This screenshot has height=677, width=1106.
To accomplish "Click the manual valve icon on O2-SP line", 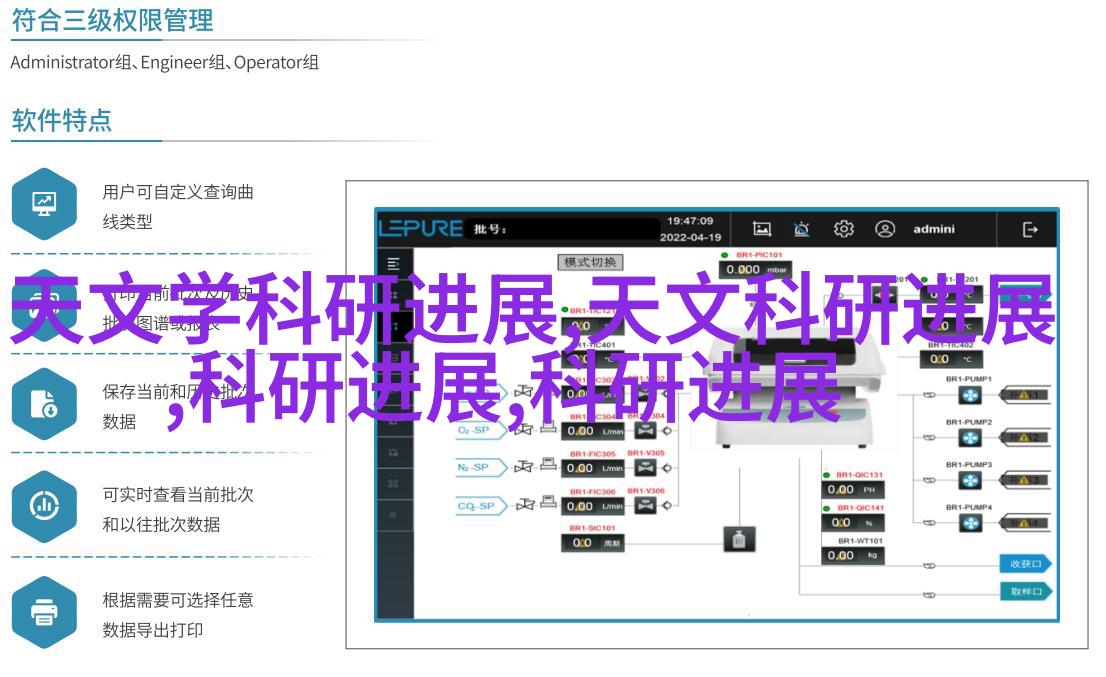I will [x=523, y=429].
